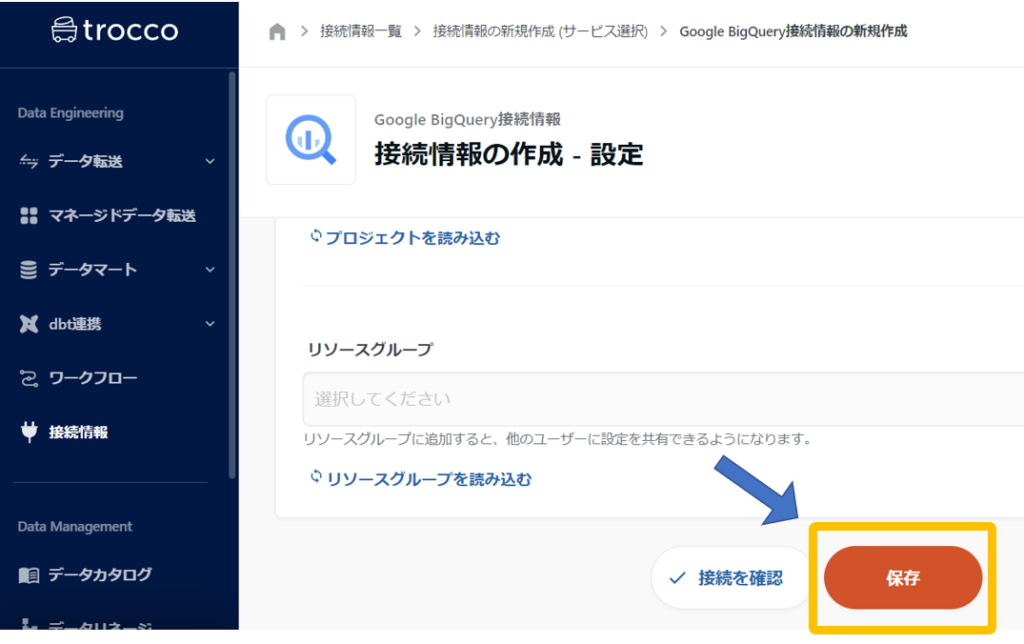Viewport: 1024px width, 644px height.
Task: Click the データ転送 arrows icon
Action: click(29, 162)
